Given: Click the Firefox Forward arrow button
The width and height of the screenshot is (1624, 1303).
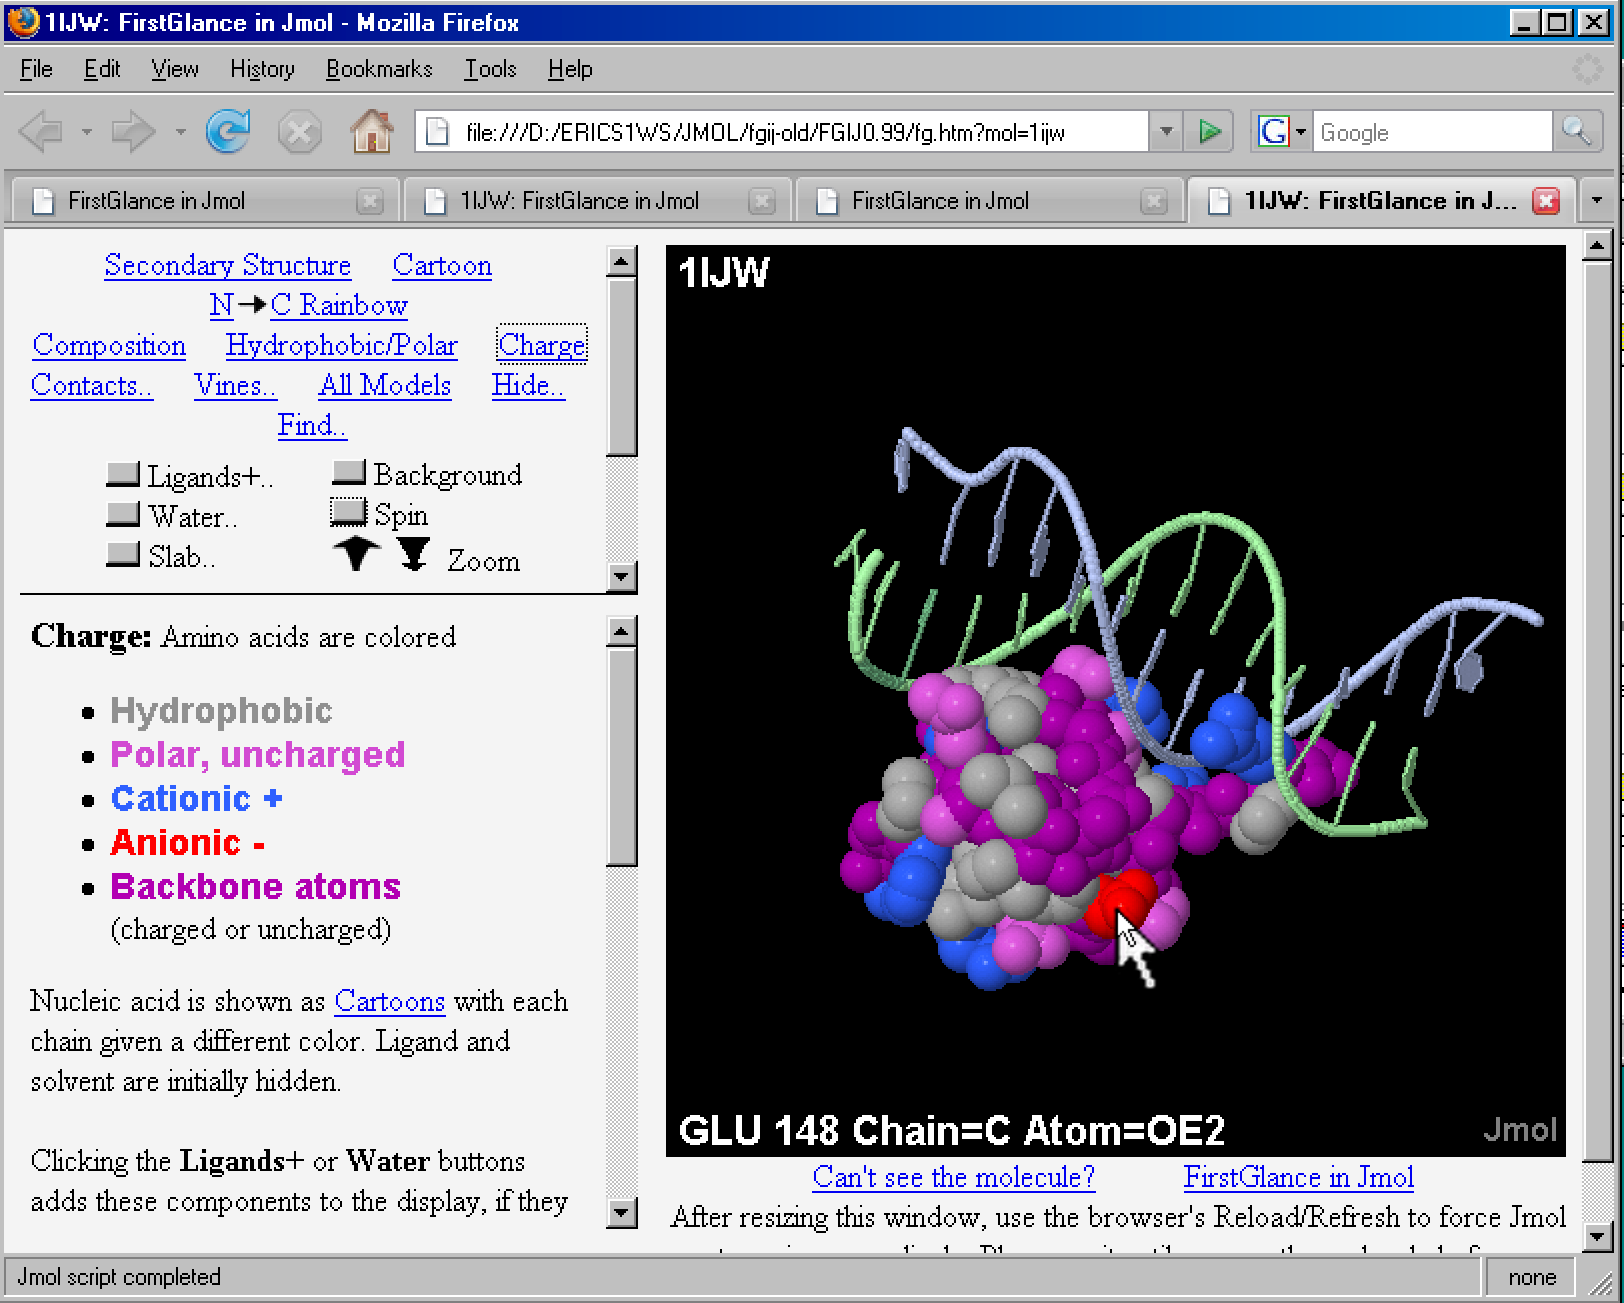Looking at the screenshot, I should (133, 132).
